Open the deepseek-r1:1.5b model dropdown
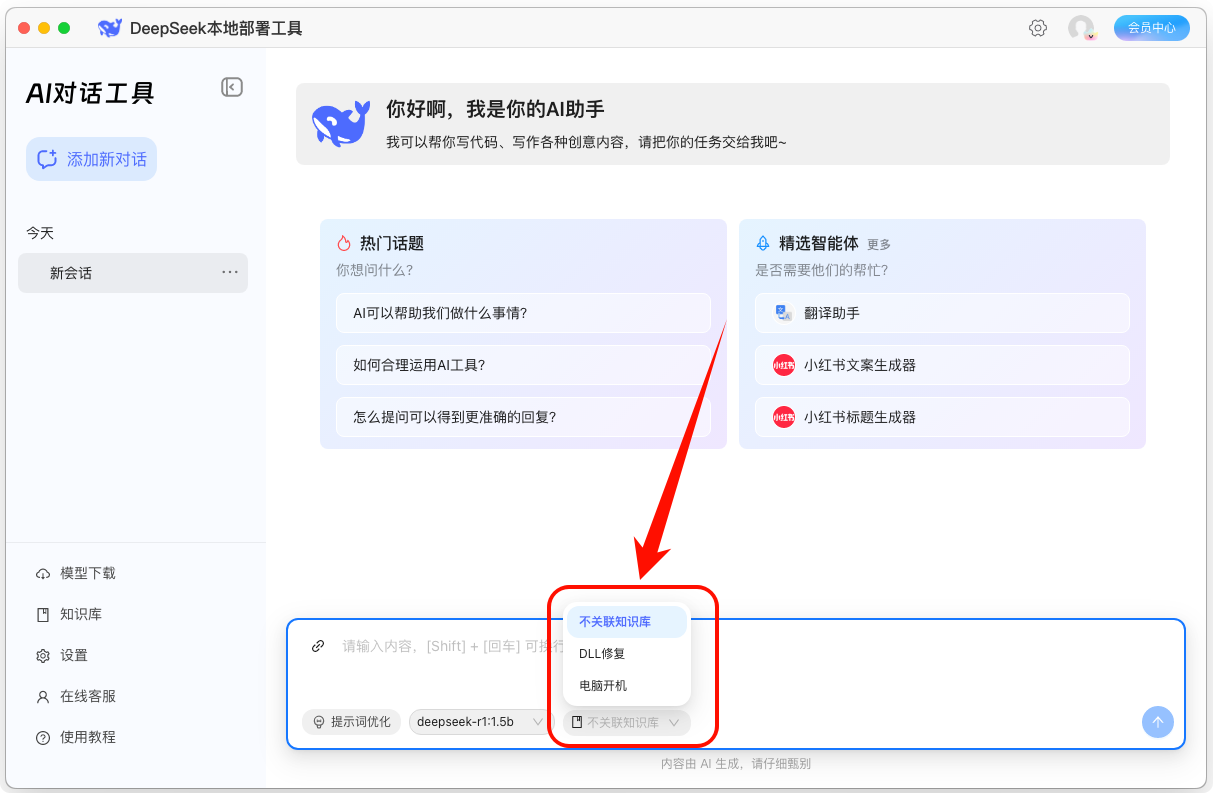Screen dimensions: 1213x793 (x=480, y=722)
